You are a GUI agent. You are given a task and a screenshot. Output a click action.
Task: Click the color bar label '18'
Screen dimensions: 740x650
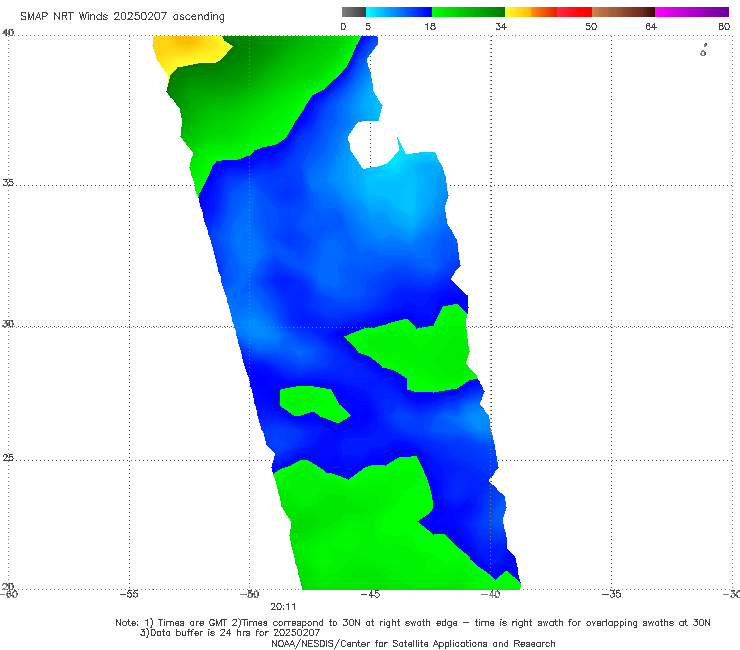pyautogui.click(x=430, y=26)
